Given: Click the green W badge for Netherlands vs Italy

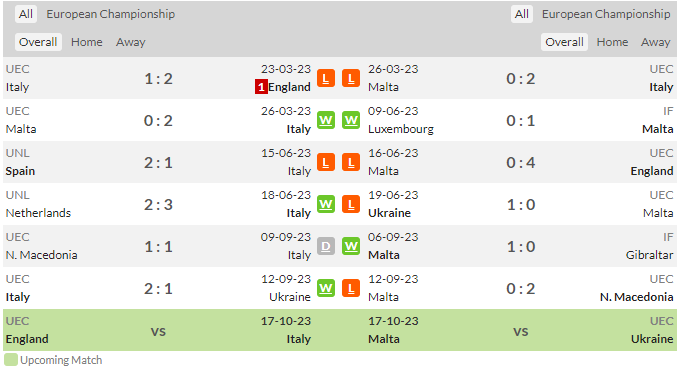Looking at the screenshot, I should coord(326,204).
